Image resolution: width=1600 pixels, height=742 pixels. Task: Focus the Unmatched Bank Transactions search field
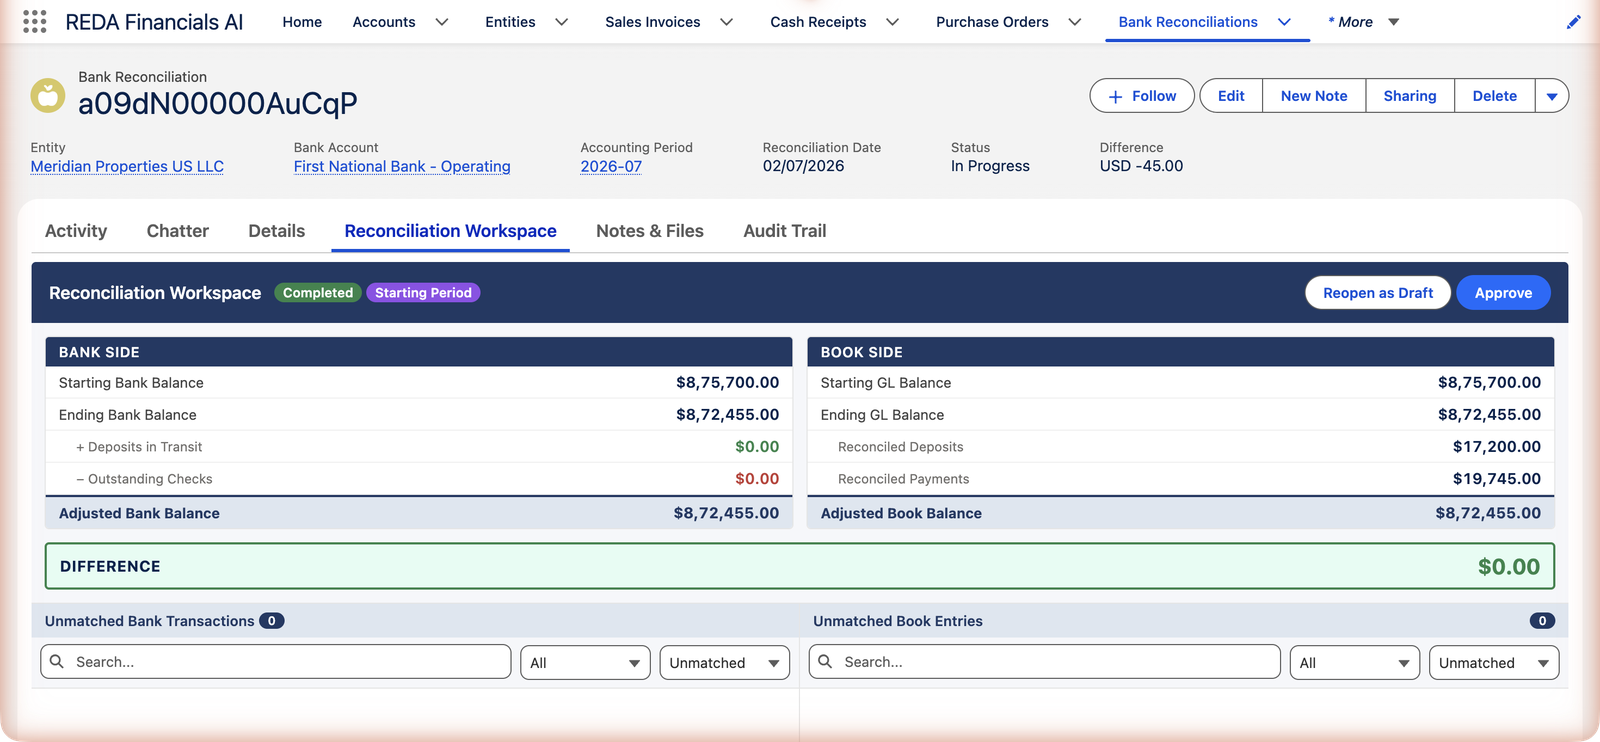(x=276, y=662)
